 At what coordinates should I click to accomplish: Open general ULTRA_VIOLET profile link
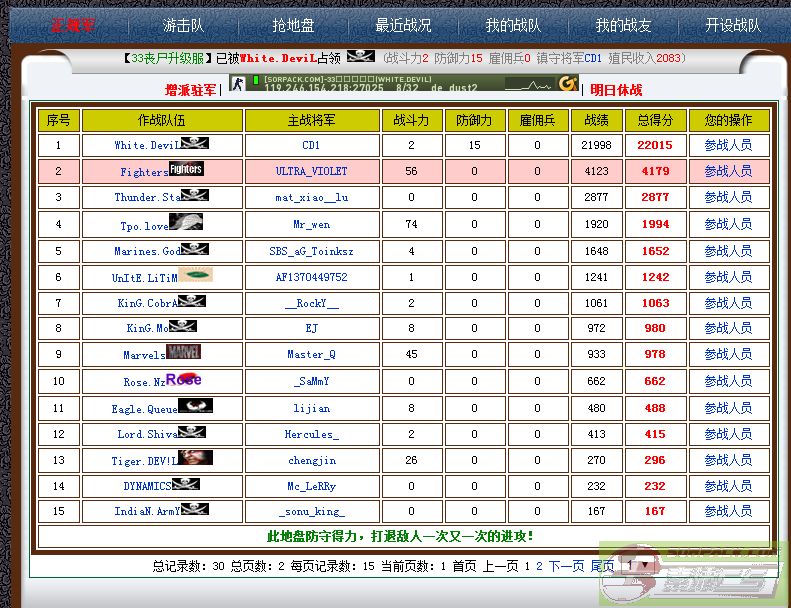pos(311,172)
